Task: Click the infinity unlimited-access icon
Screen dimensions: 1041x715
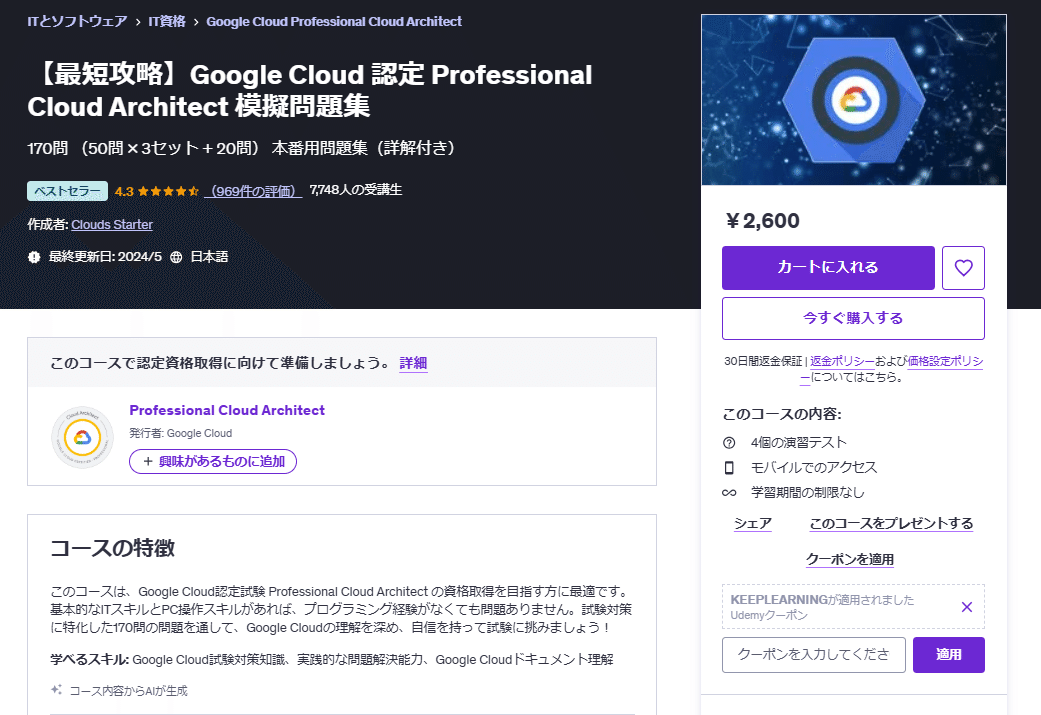Action: point(729,493)
